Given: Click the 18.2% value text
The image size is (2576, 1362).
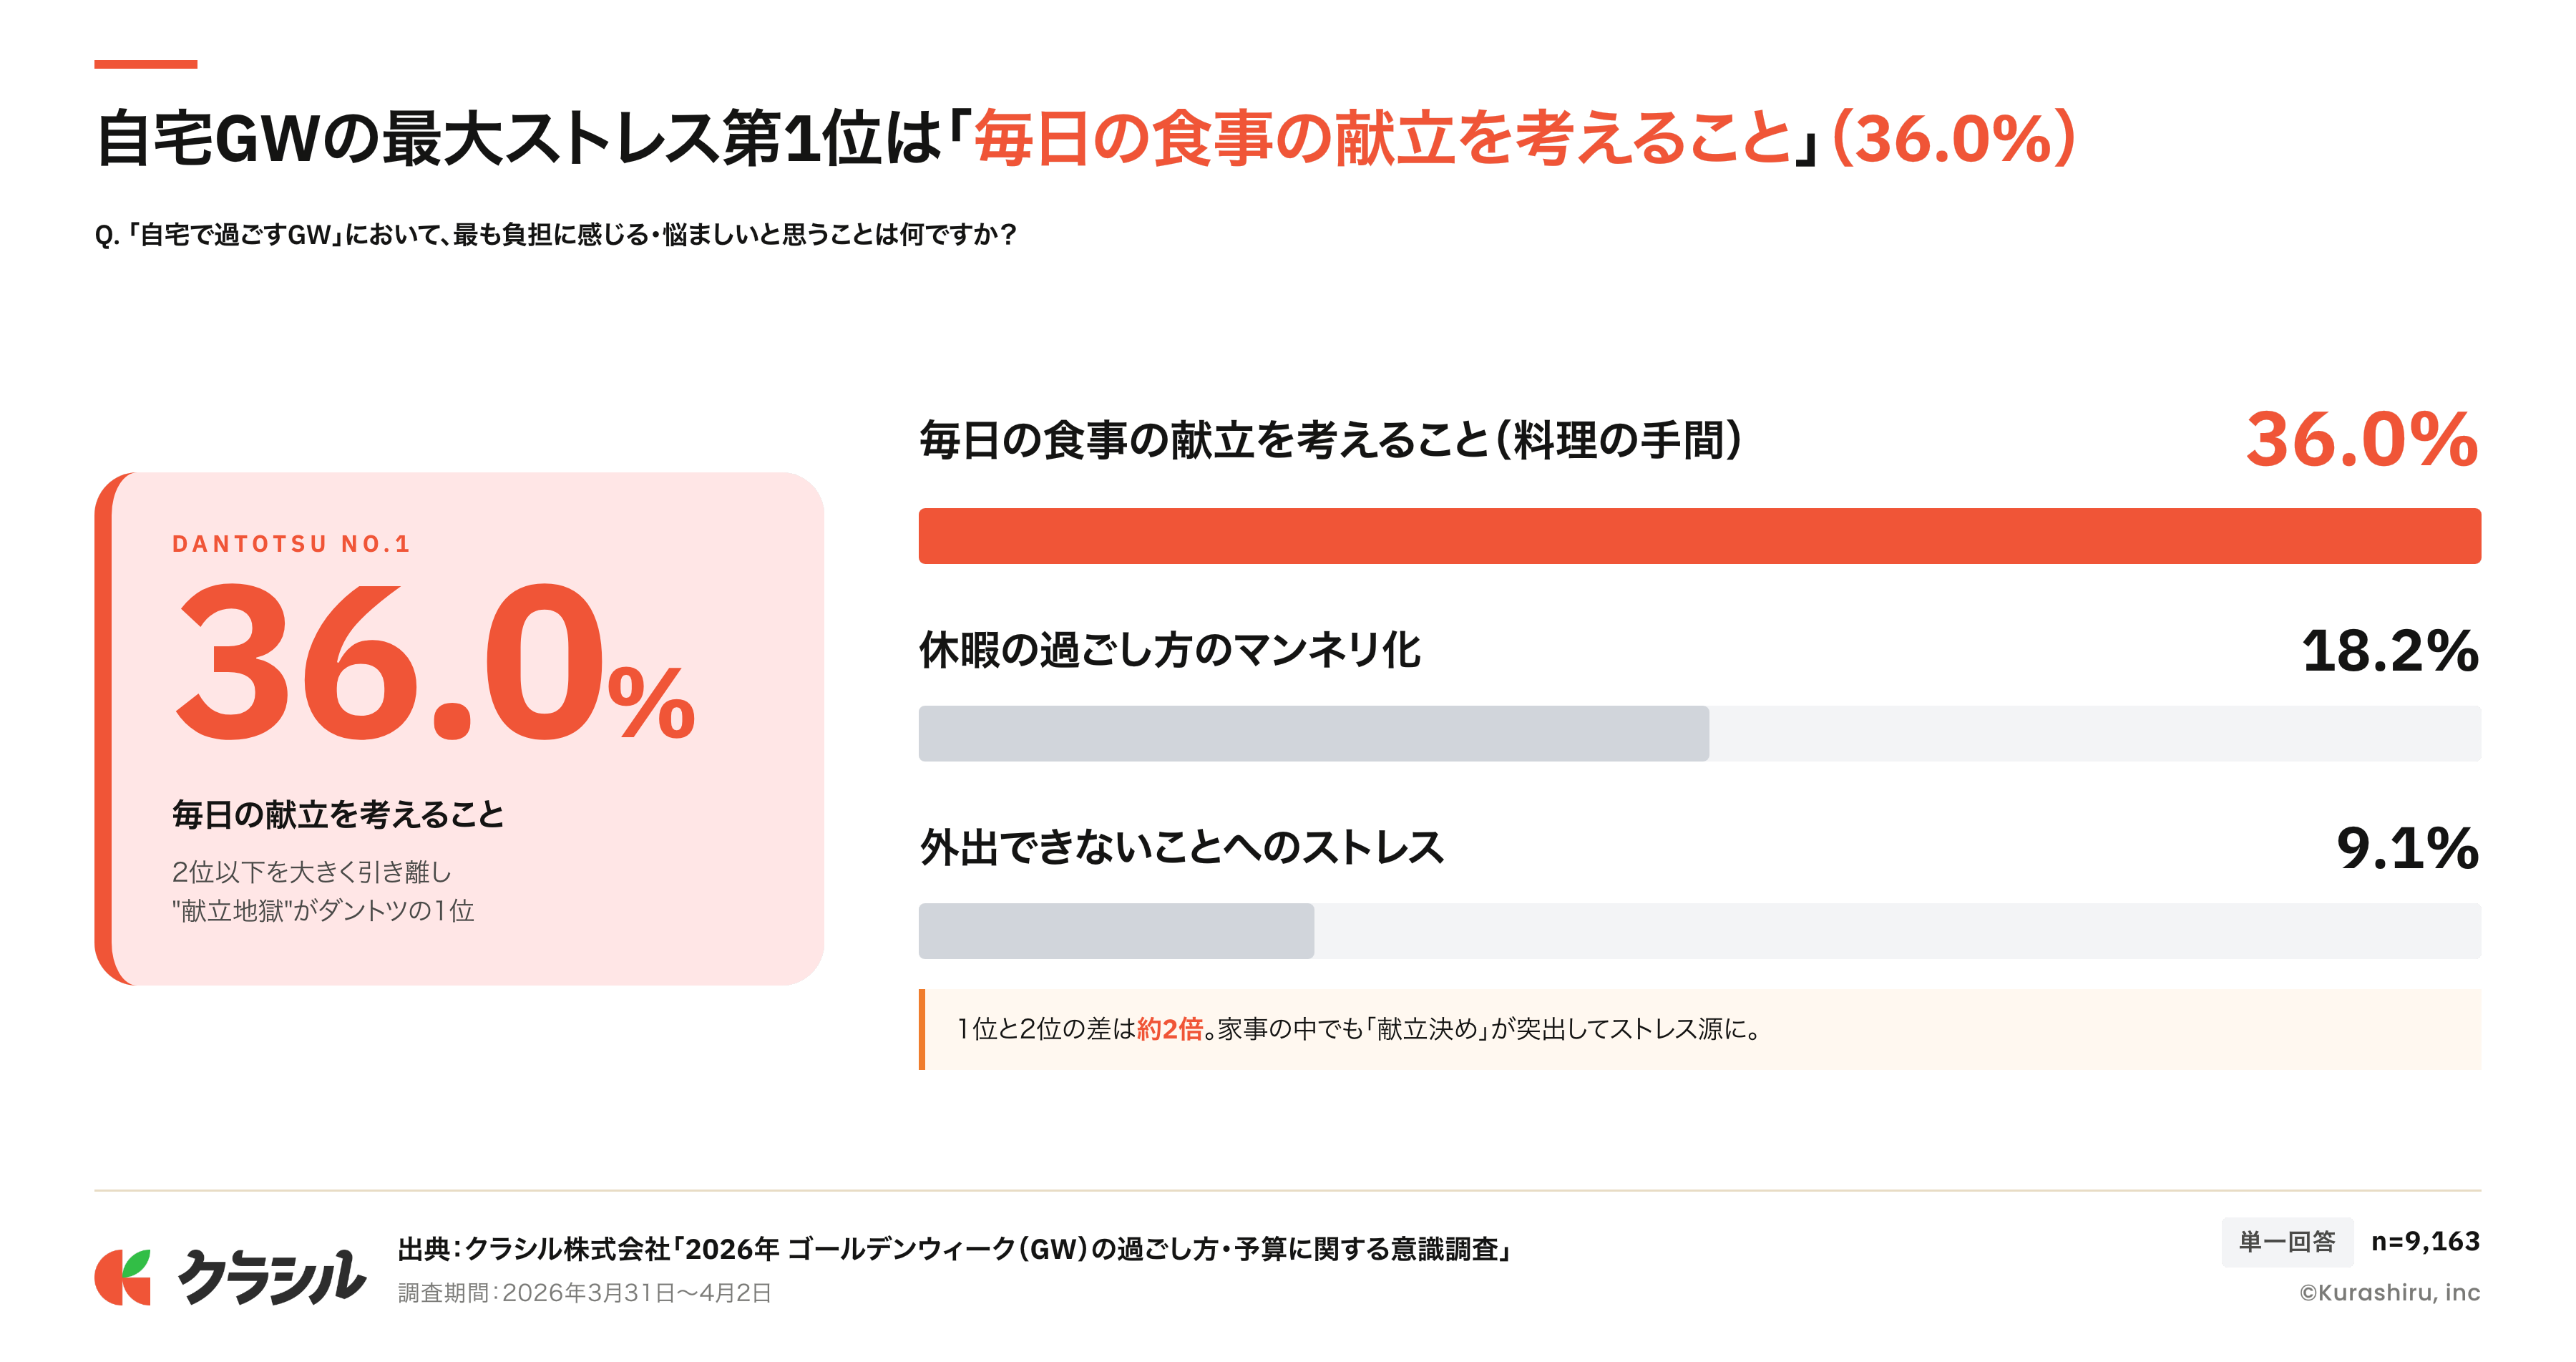Looking at the screenshot, I should tap(2389, 651).
